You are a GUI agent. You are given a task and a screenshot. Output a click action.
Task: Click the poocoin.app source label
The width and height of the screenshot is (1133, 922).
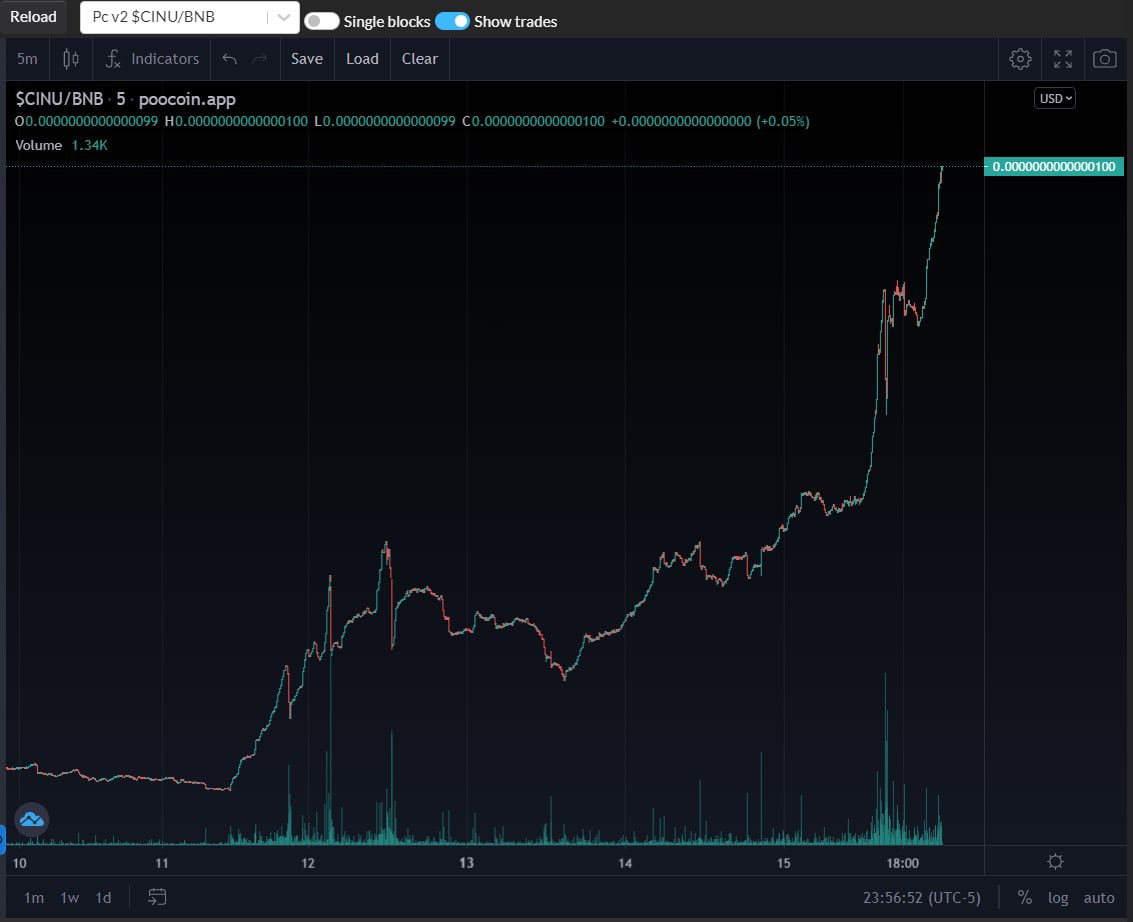pyautogui.click(x=187, y=99)
